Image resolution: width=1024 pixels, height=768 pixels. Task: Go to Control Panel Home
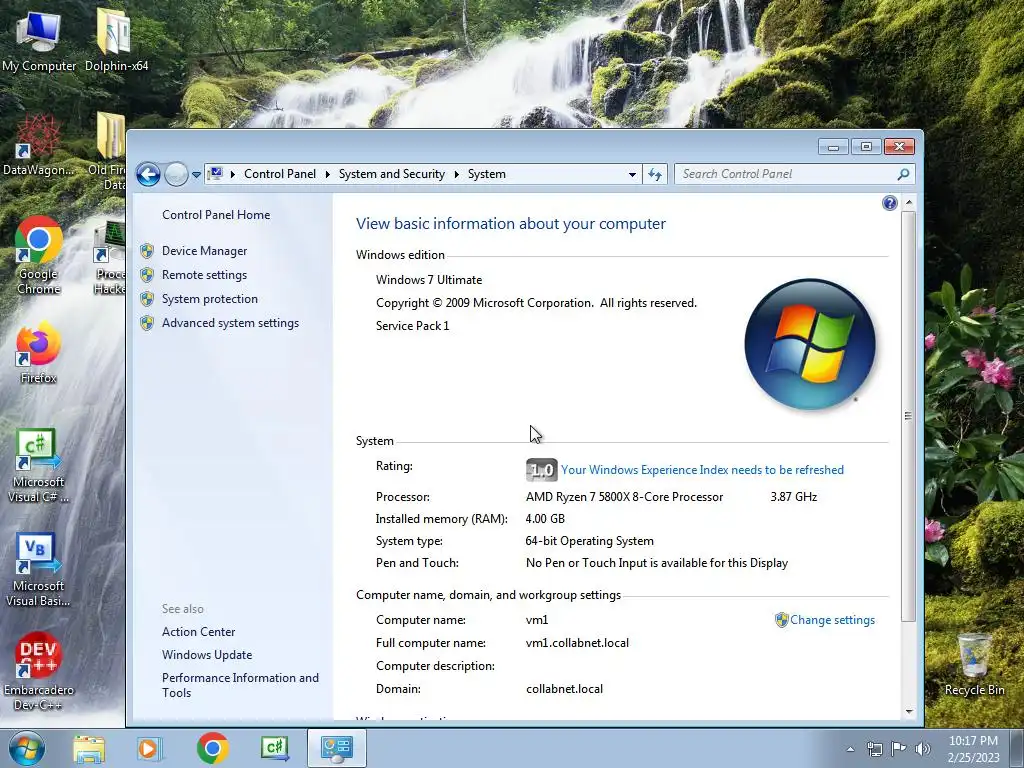[216, 215]
